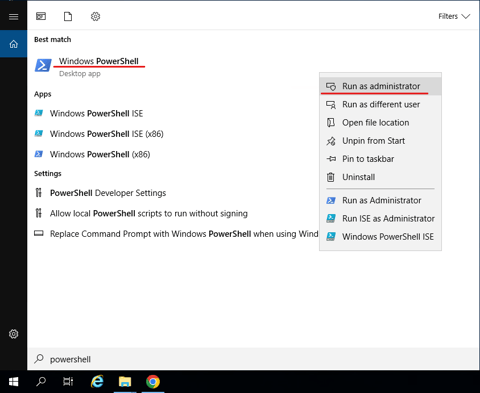The height and width of the screenshot is (393, 480).
Task: Open the Windows Start button
Action: click(x=13, y=382)
